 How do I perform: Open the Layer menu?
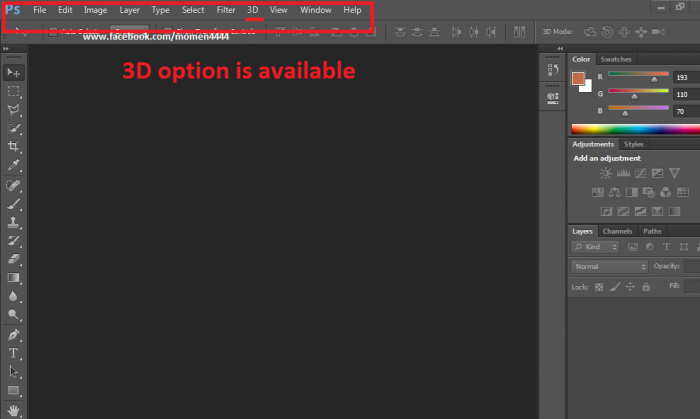point(129,10)
